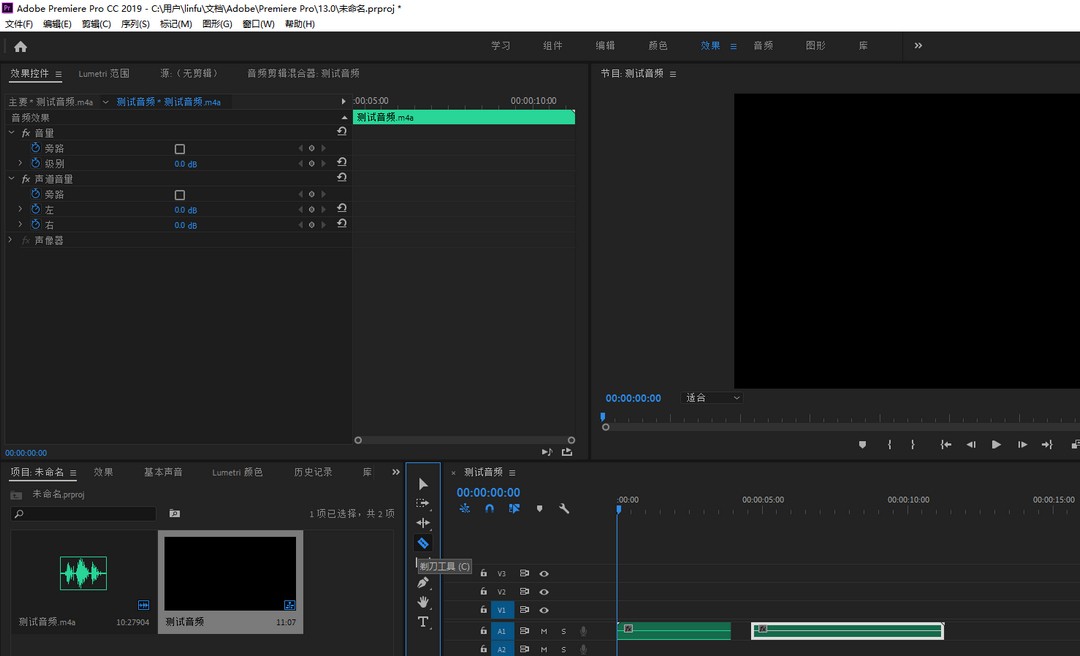This screenshot has width=1080, height=656.
Task: Select the Pen tool in the toolbar
Action: pyautogui.click(x=423, y=582)
